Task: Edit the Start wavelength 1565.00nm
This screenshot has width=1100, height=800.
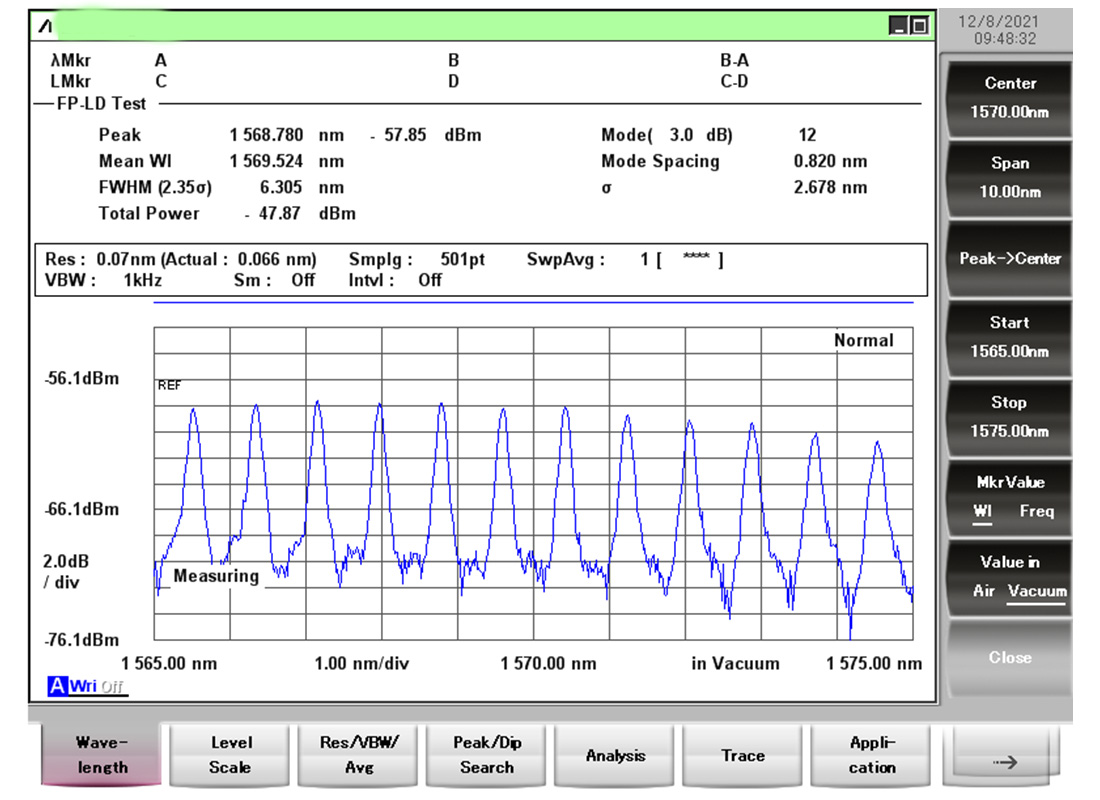Action: coord(1009,337)
